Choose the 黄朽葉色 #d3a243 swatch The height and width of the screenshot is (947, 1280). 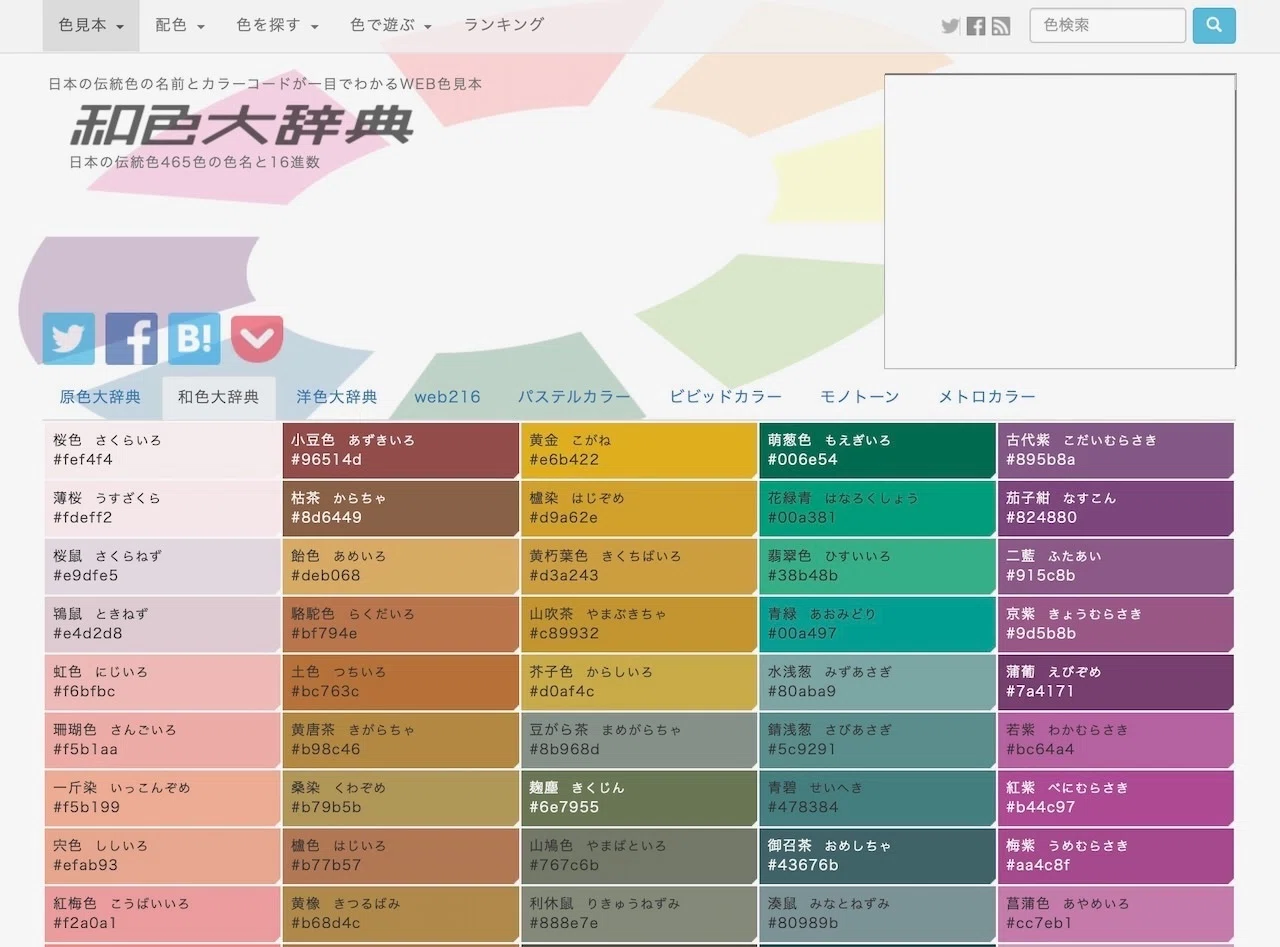click(639, 566)
